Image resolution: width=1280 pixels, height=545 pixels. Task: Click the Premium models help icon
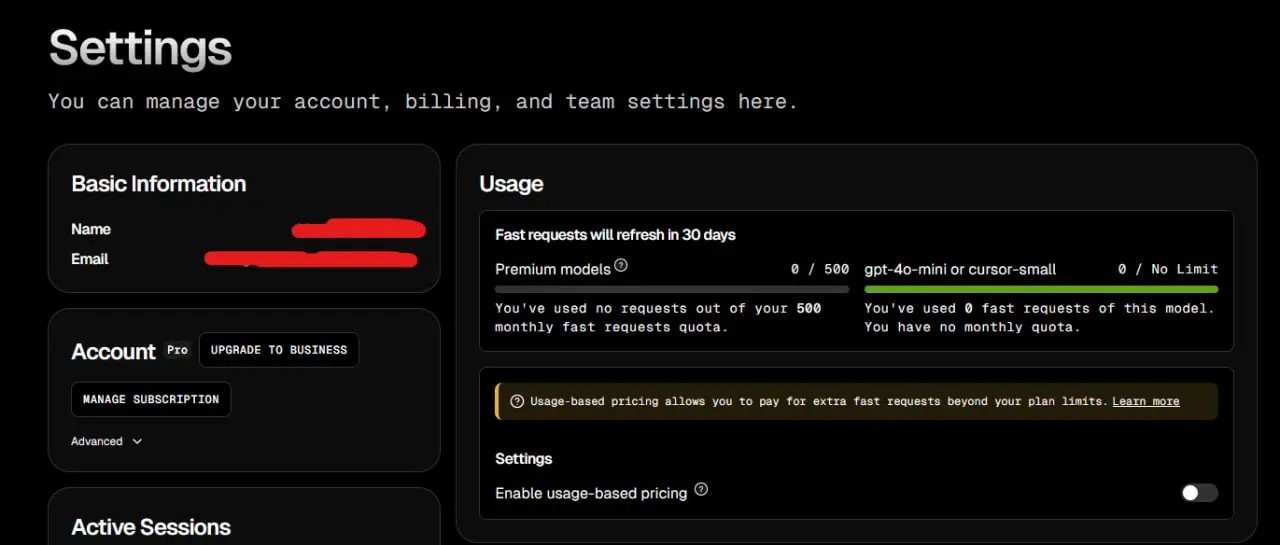pos(621,266)
